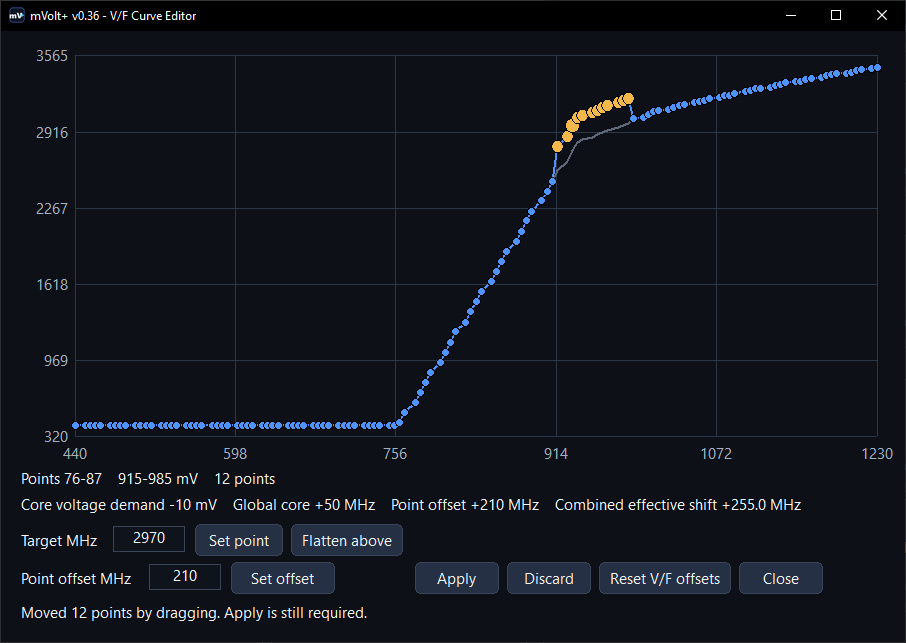
Task: Click the 598 x-axis label
Action: pyautogui.click(x=235, y=454)
